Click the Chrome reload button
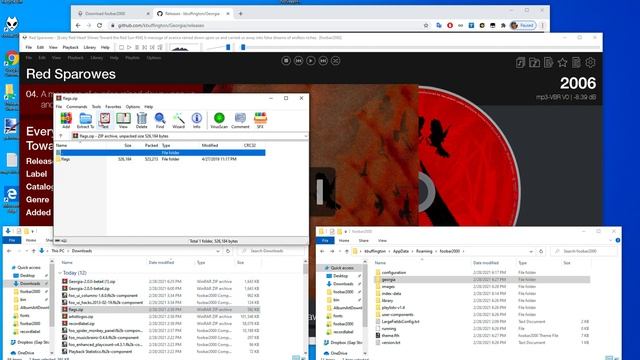The image size is (640, 360). [99, 25]
